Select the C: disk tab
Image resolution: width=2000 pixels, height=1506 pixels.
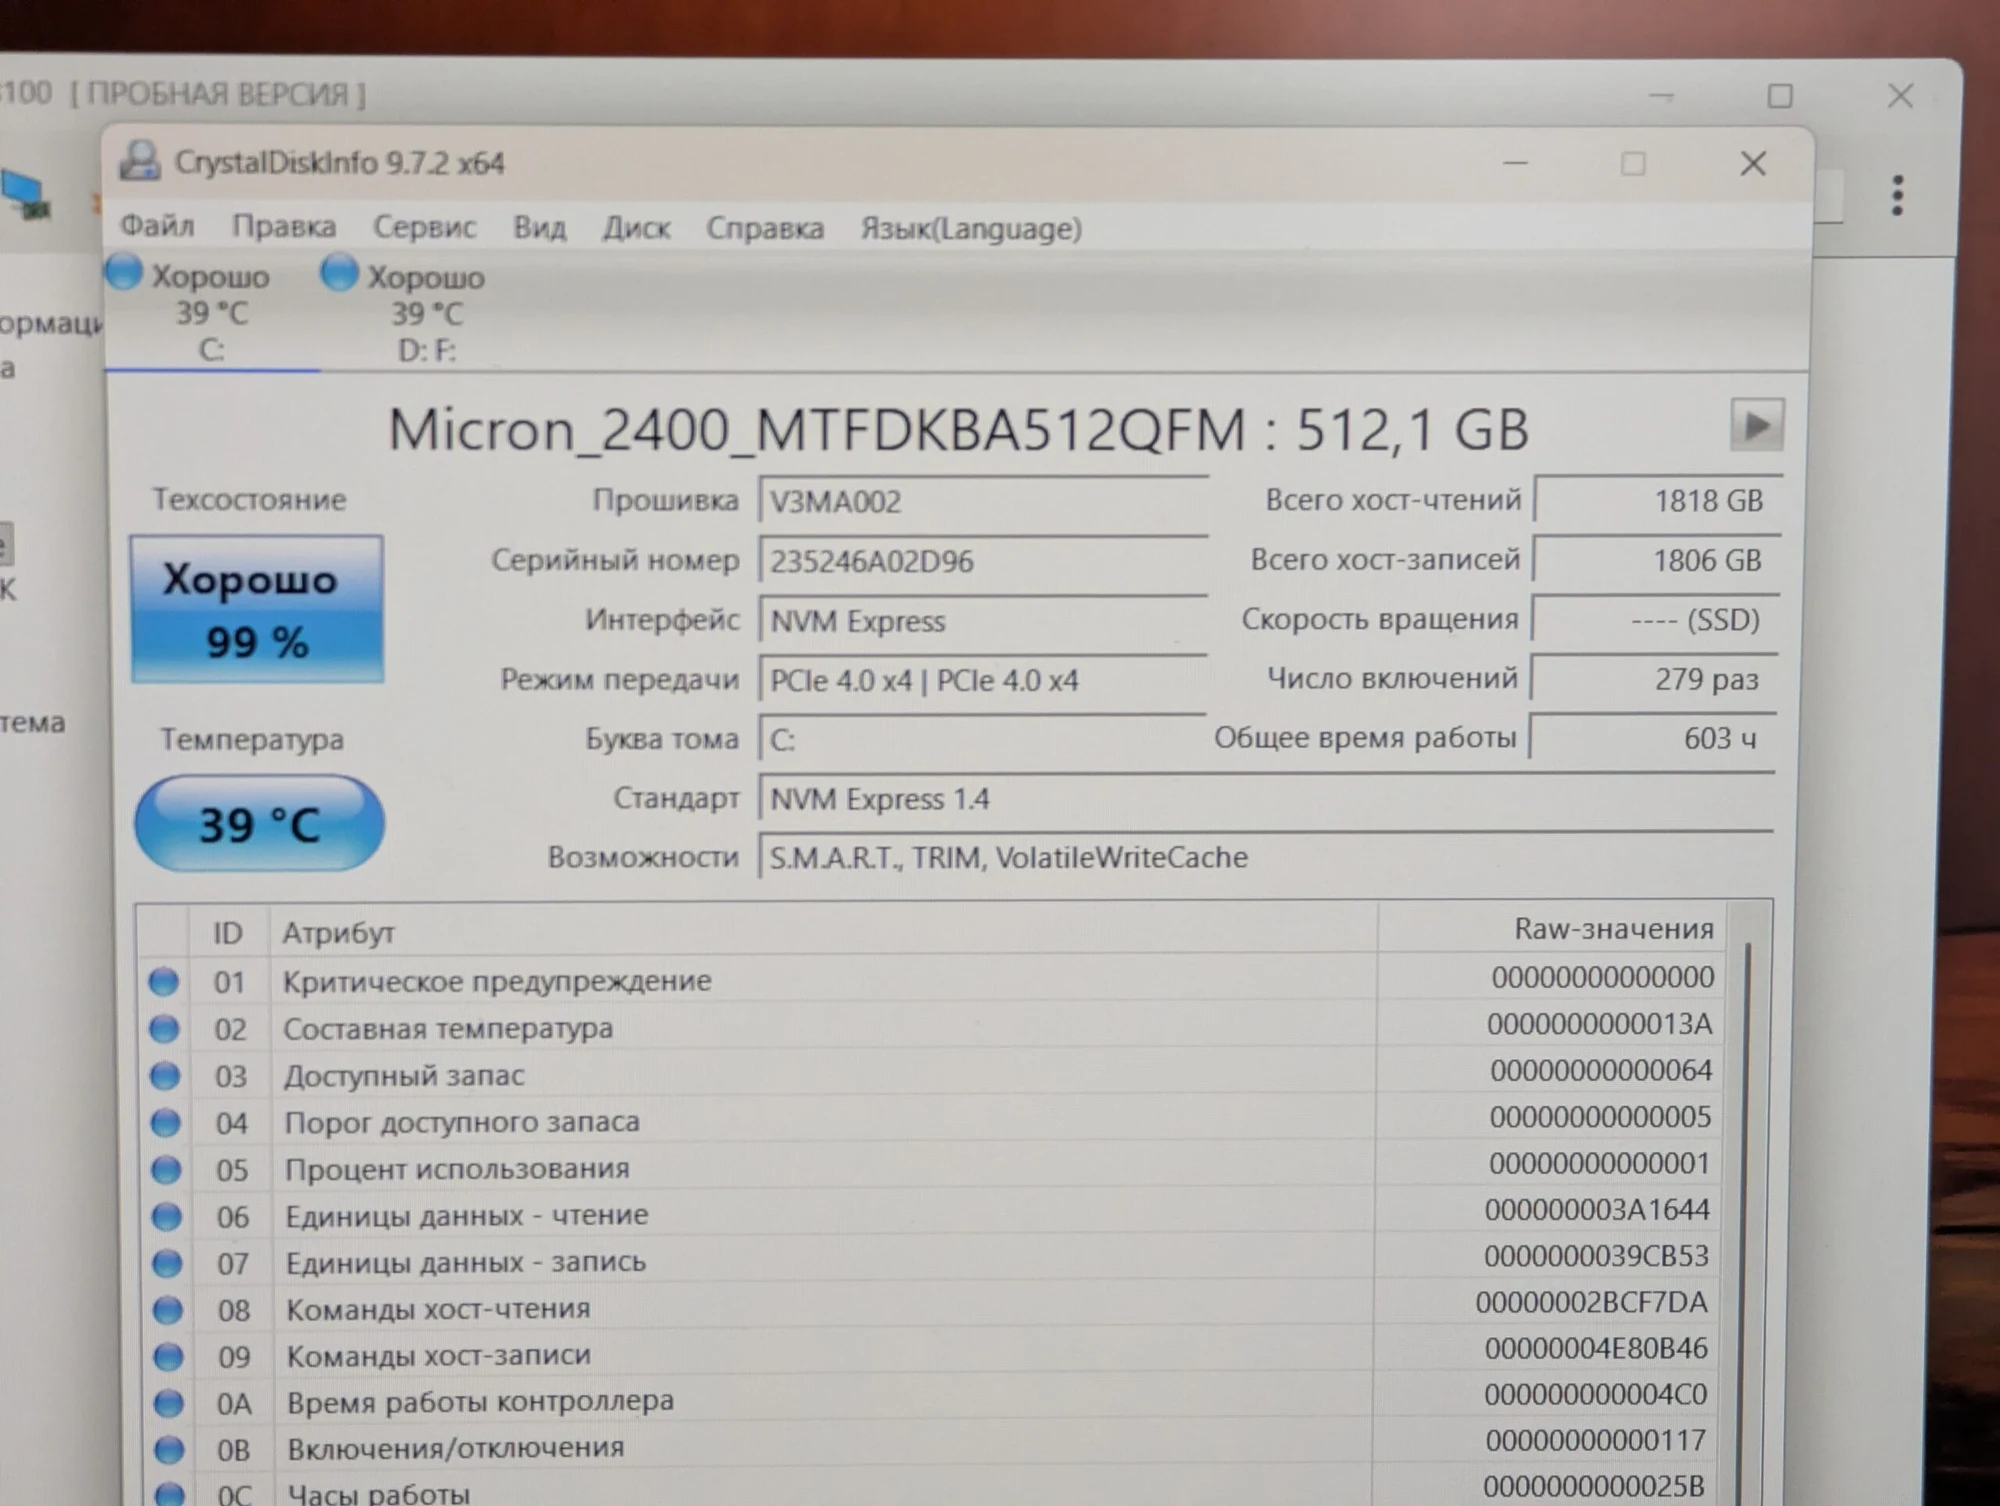(210, 311)
